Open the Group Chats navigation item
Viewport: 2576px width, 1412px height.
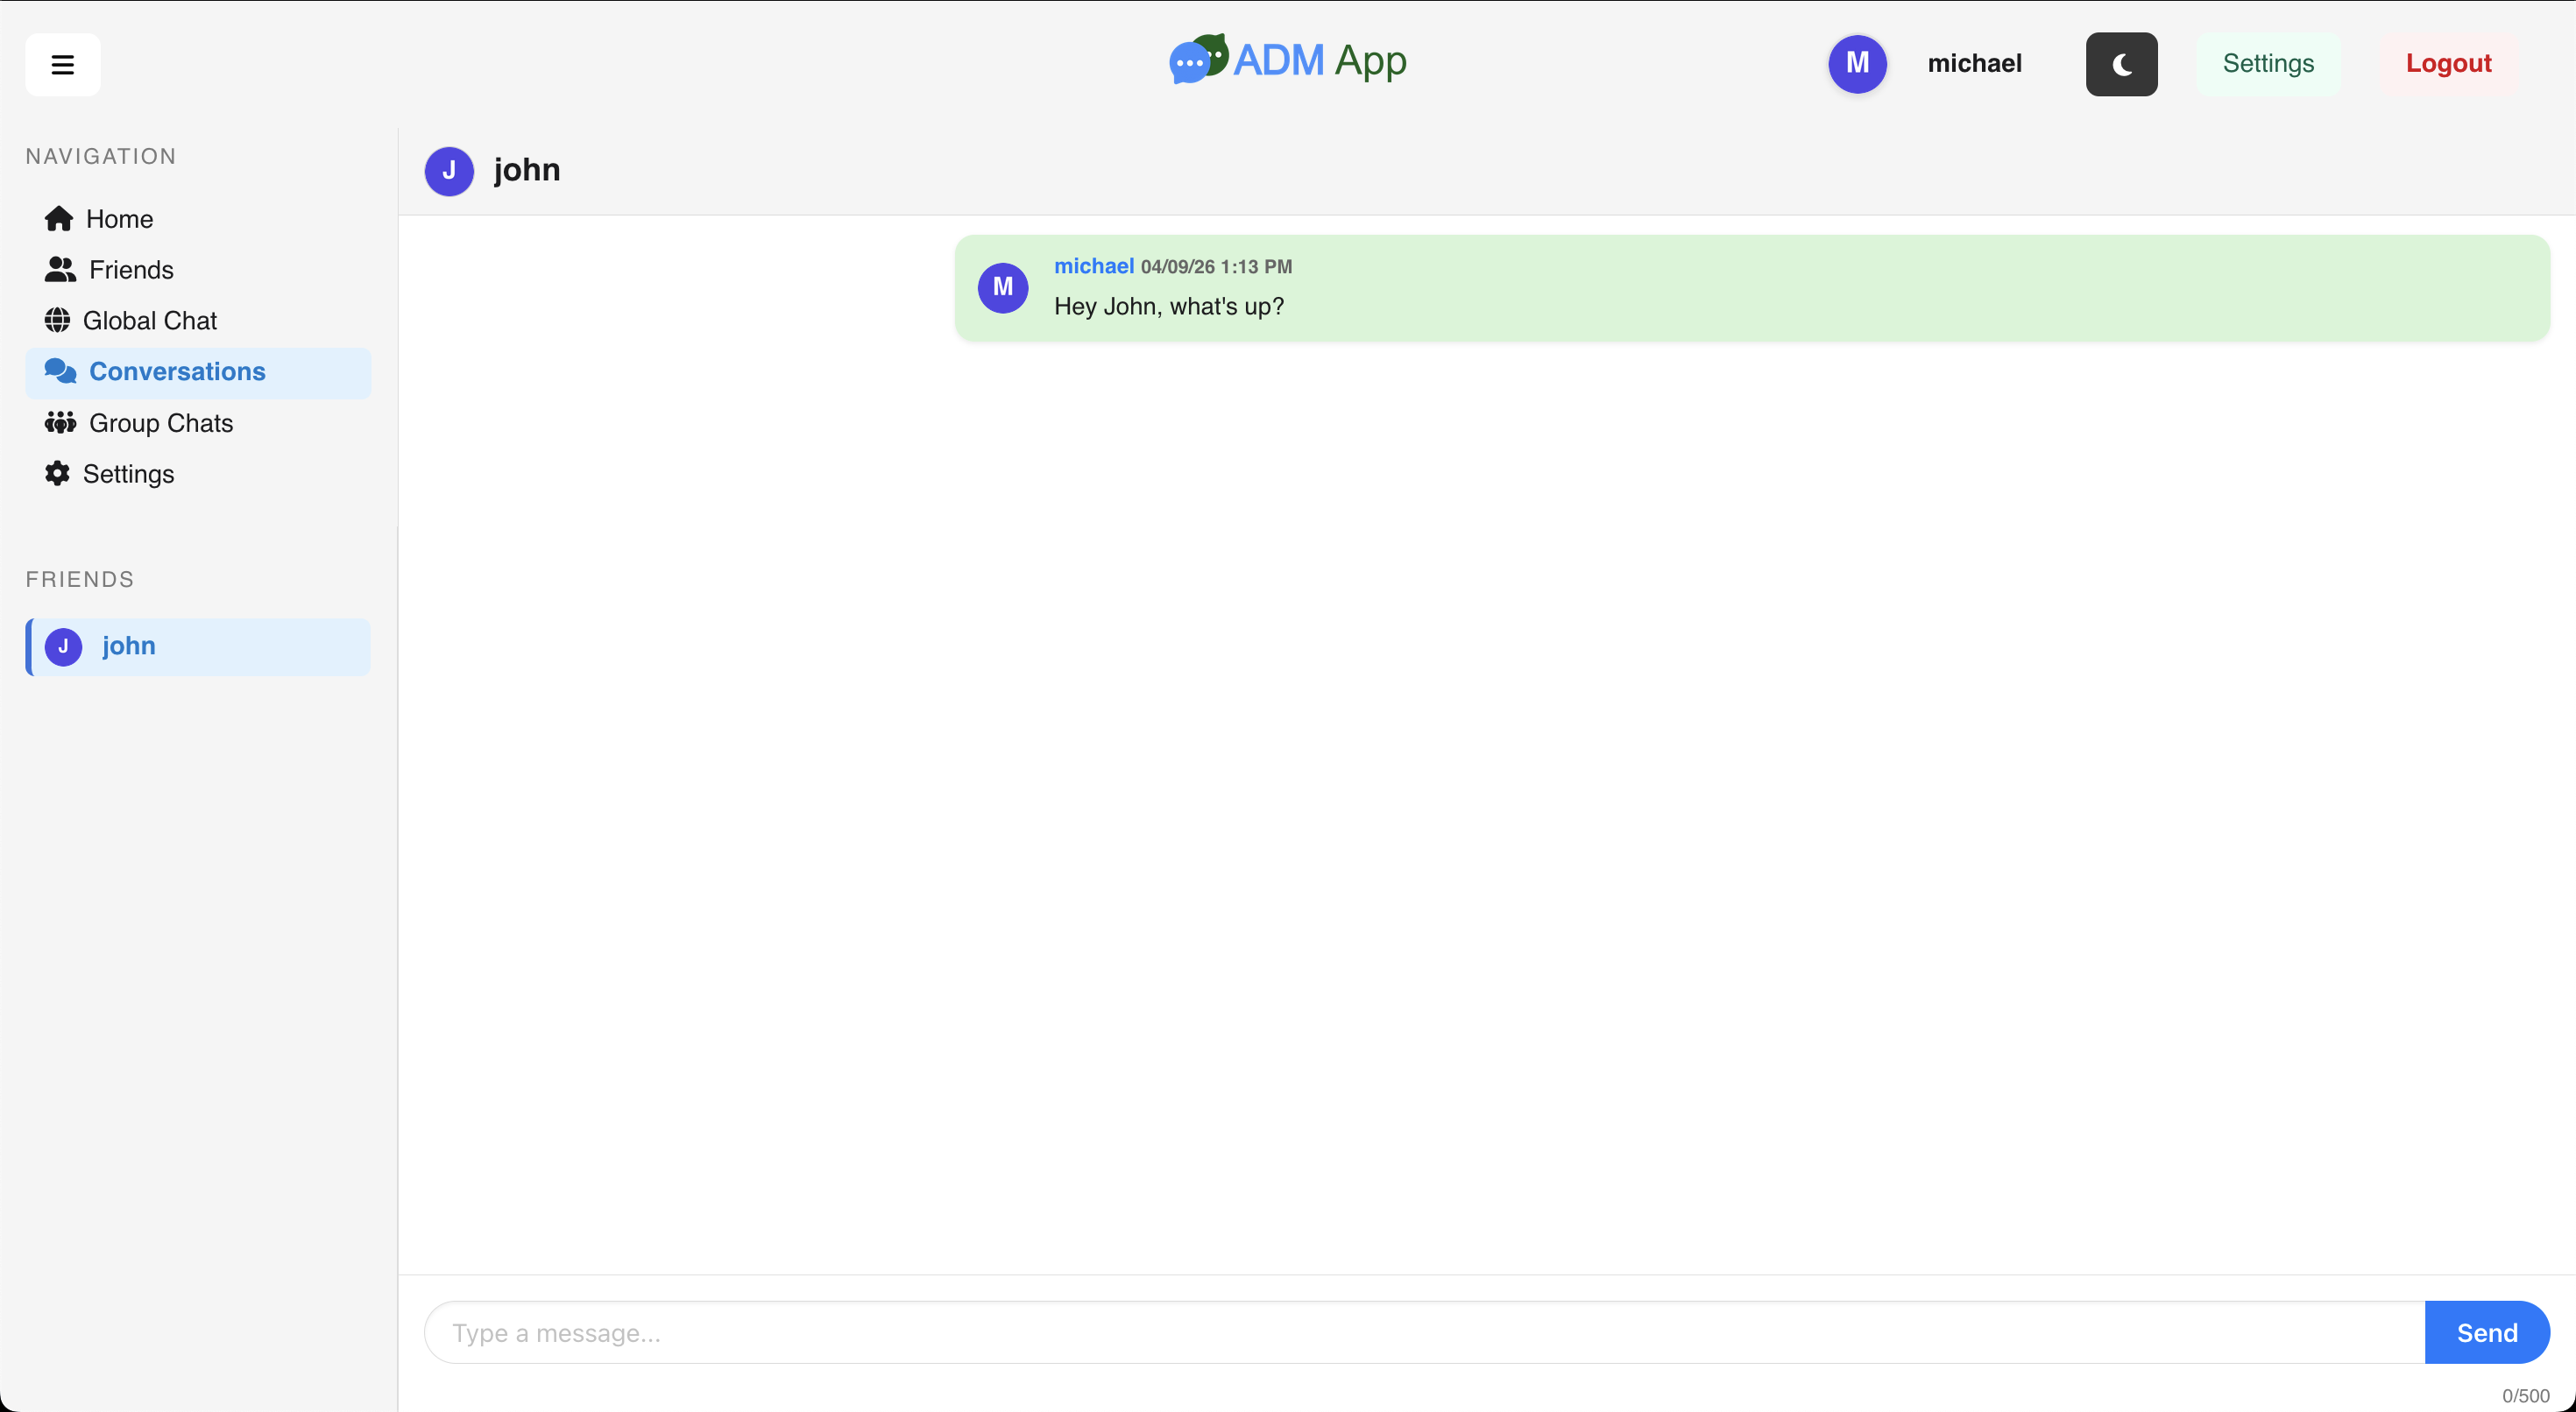(161, 423)
